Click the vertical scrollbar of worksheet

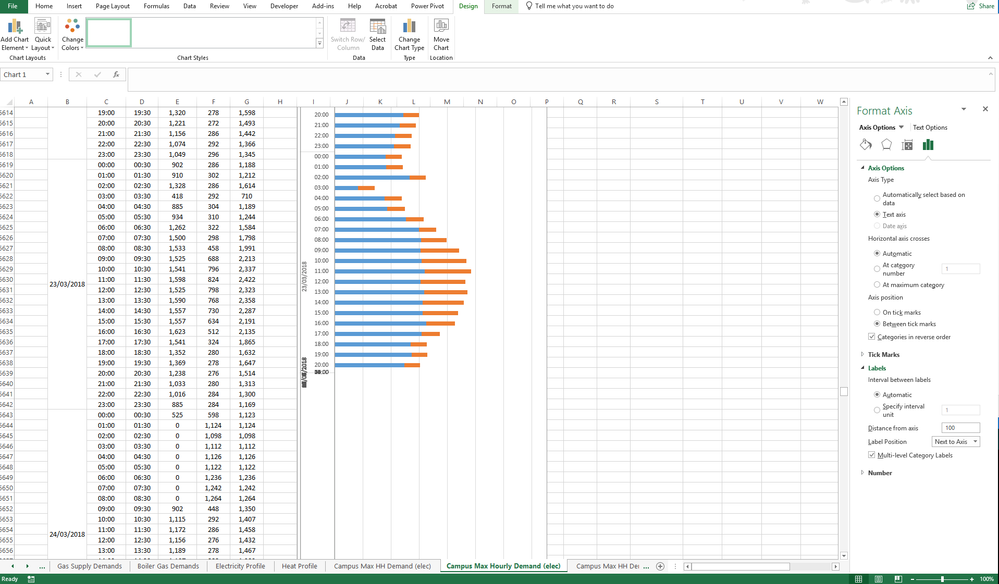coord(844,391)
